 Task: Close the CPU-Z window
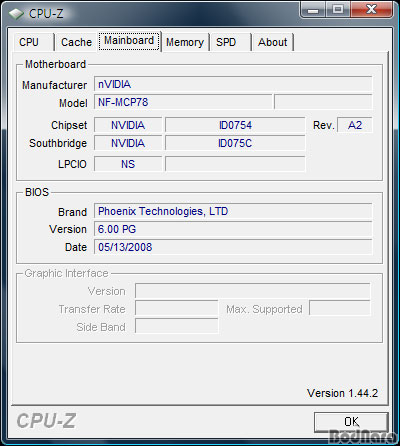pyautogui.click(x=371, y=9)
